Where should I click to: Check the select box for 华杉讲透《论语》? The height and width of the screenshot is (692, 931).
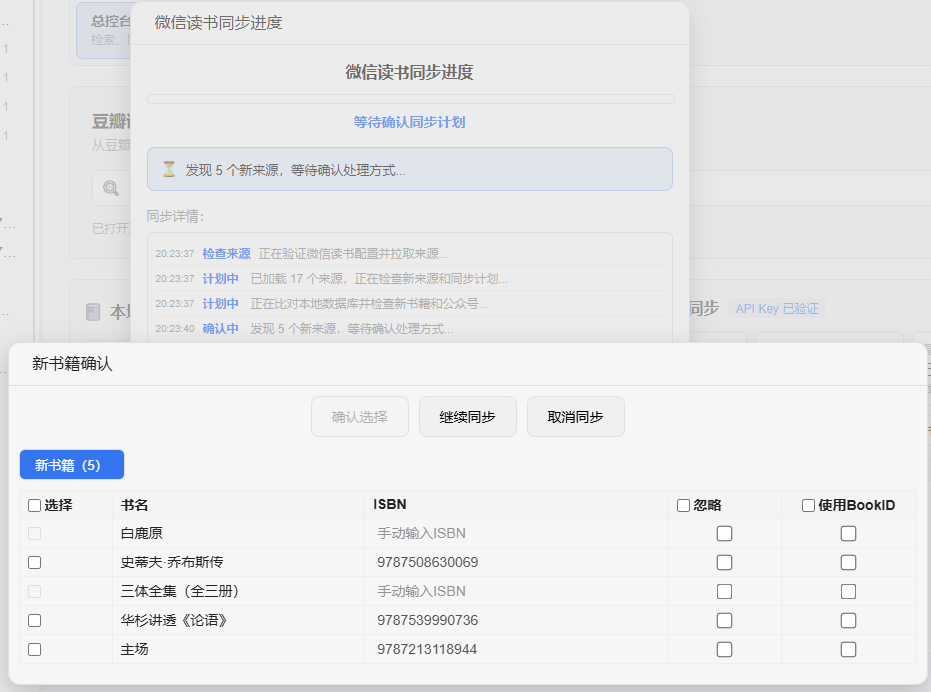coord(34,621)
